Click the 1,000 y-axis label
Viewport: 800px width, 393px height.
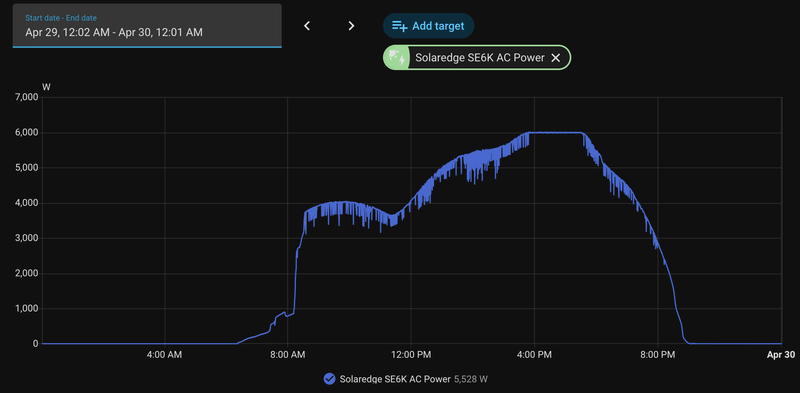(27, 309)
